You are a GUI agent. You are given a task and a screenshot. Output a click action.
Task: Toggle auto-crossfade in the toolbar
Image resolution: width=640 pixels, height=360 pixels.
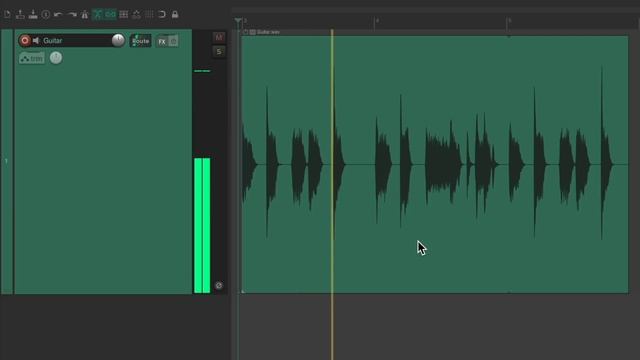[98, 15]
